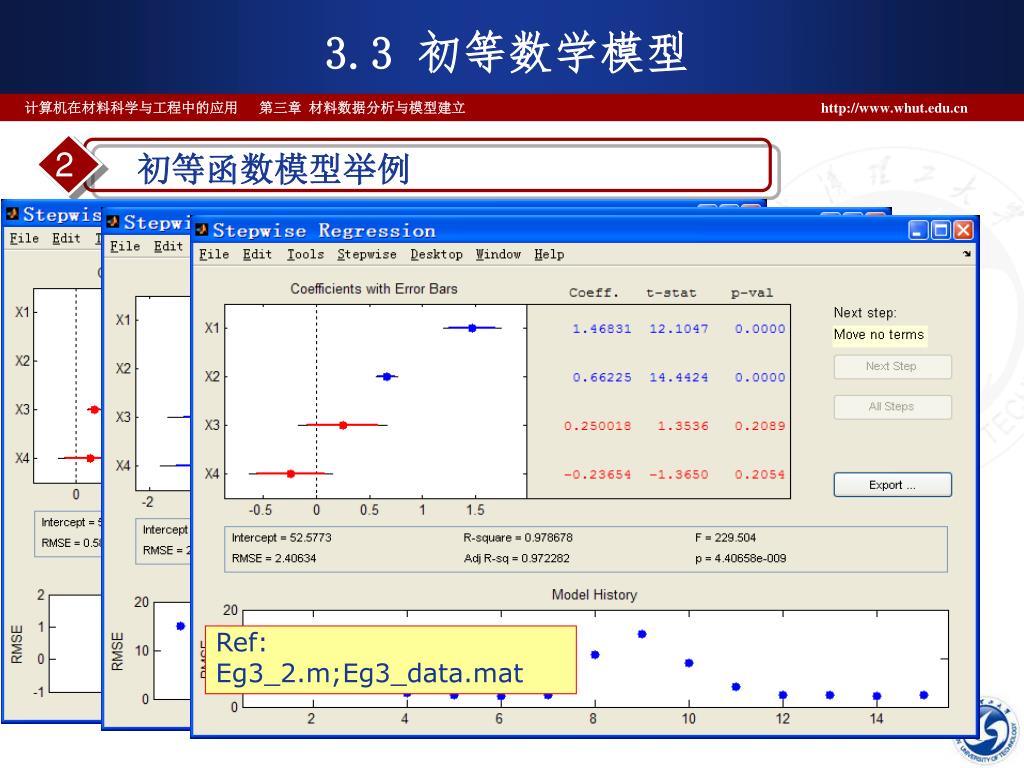Click the MATLAB icon in front window title bar

(202, 230)
